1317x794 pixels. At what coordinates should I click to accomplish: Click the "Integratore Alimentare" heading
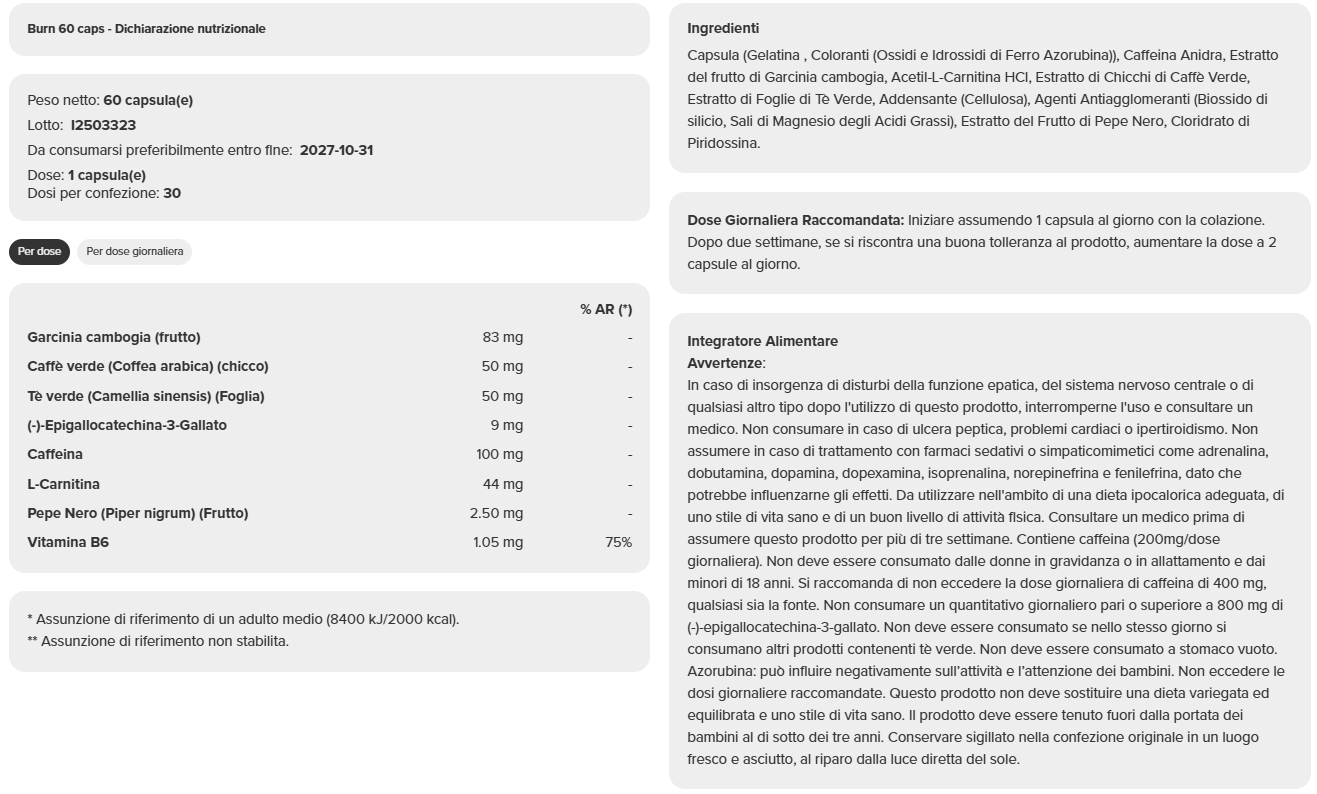(x=762, y=341)
